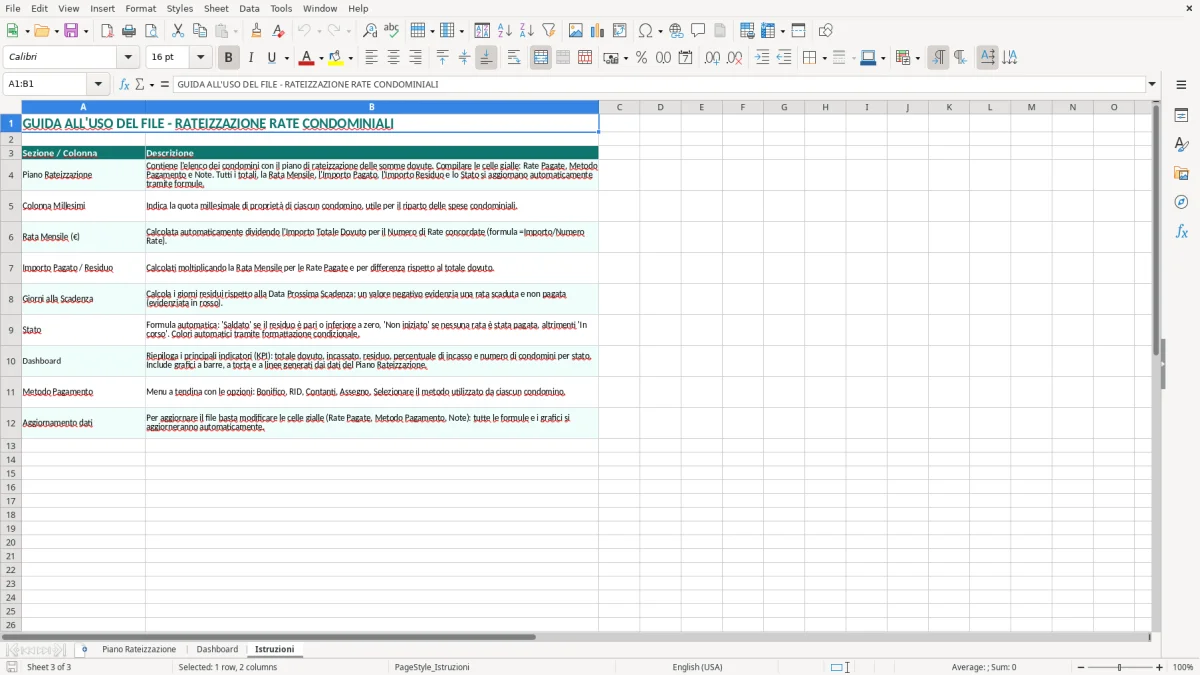
Task: Click the Sort Descending icon
Action: tap(527, 31)
